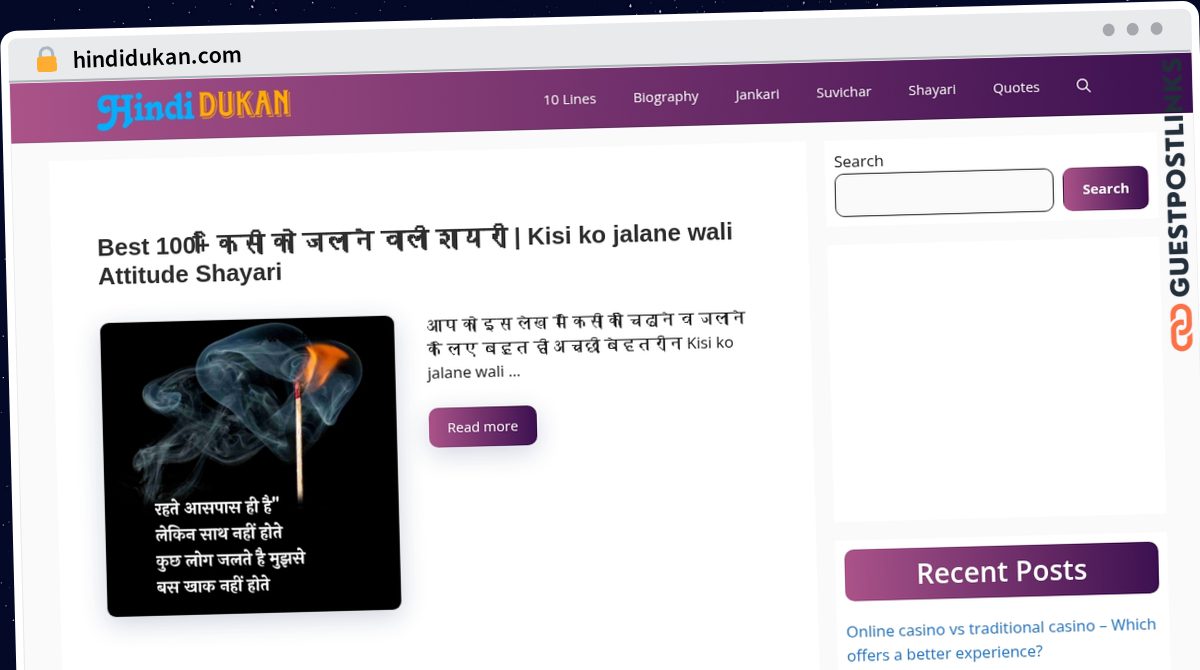Click the purple Search button
The image size is (1200, 670).
1105,188
